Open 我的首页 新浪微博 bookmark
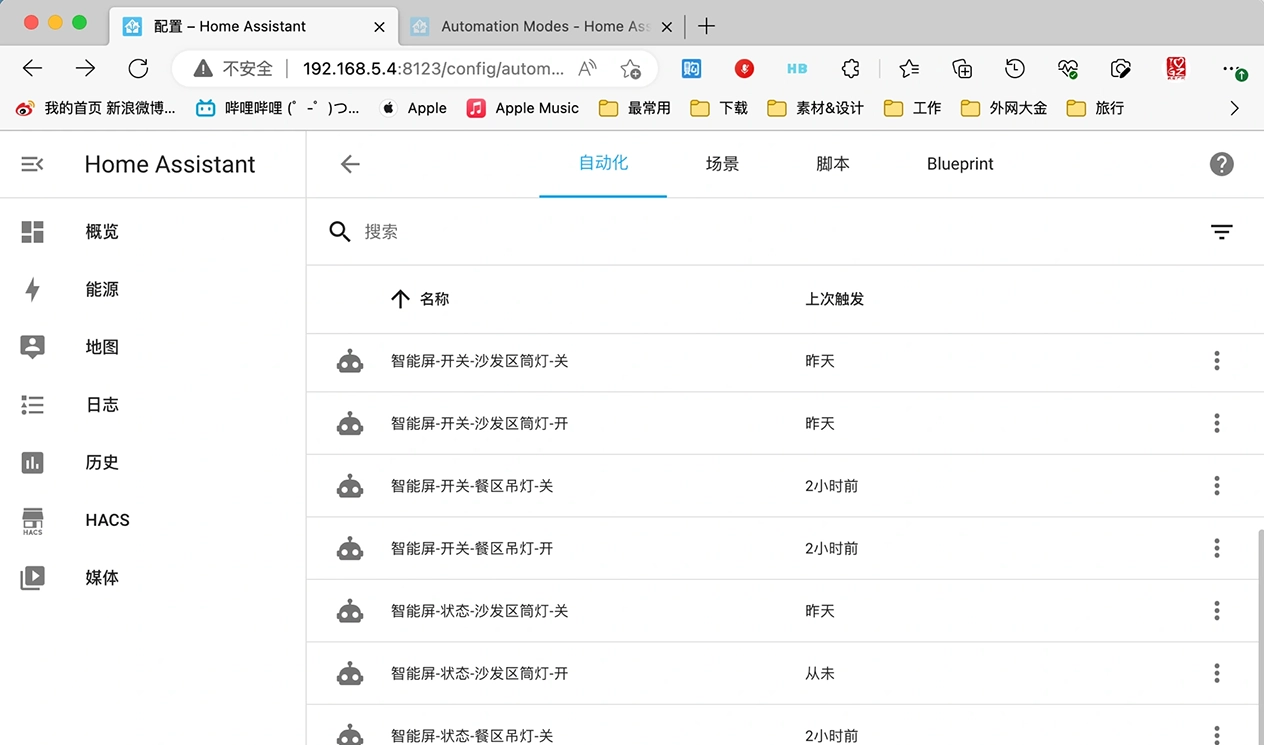Image resolution: width=1264 pixels, height=745 pixels. 96,108
